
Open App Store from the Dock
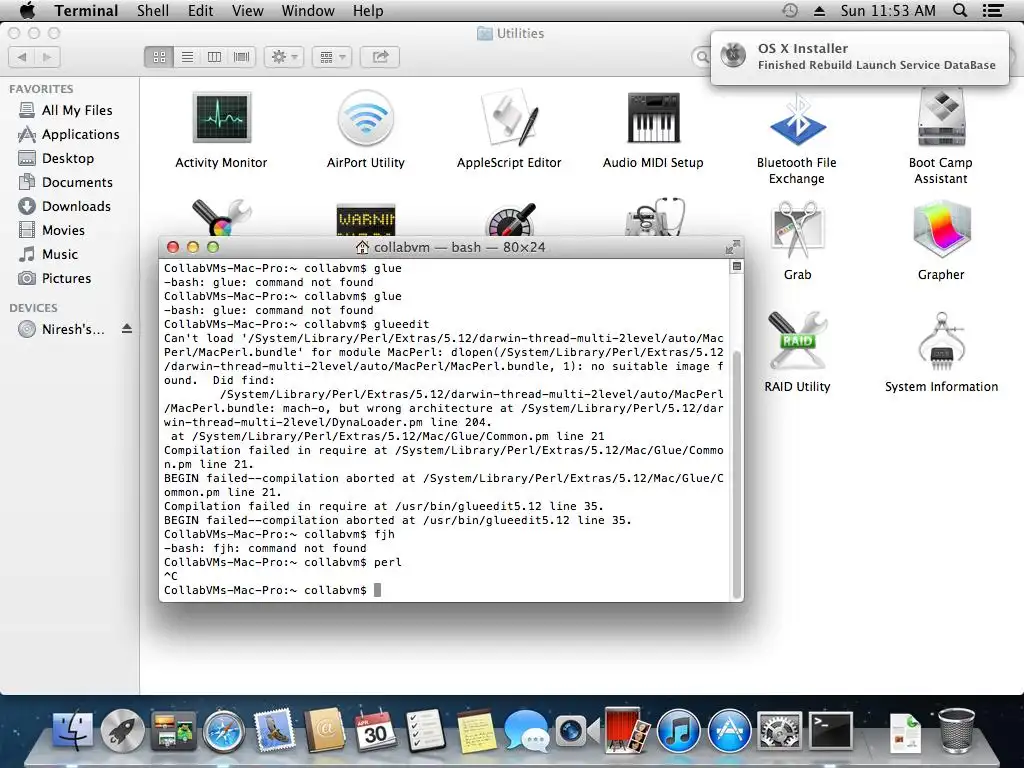click(729, 730)
